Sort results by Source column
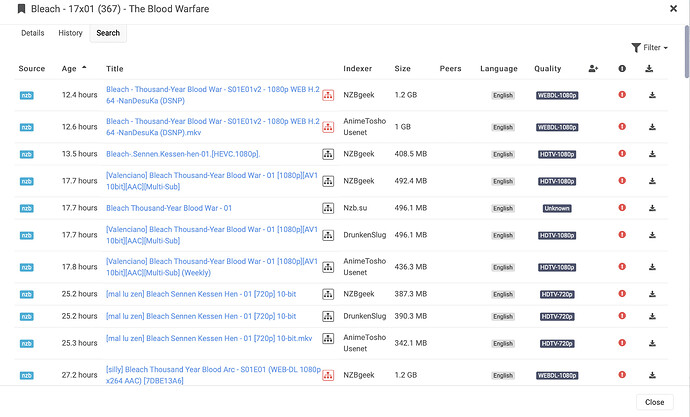This screenshot has height=417, width=690. [x=32, y=69]
